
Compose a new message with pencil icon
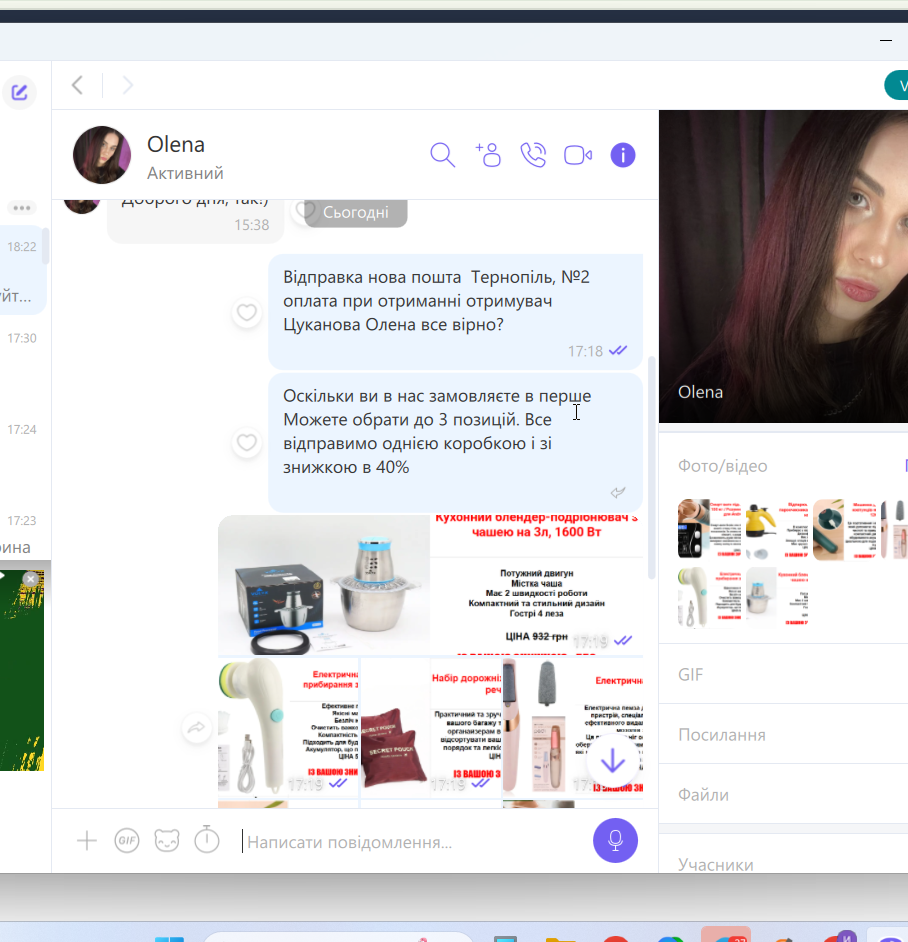click(x=19, y=92)
